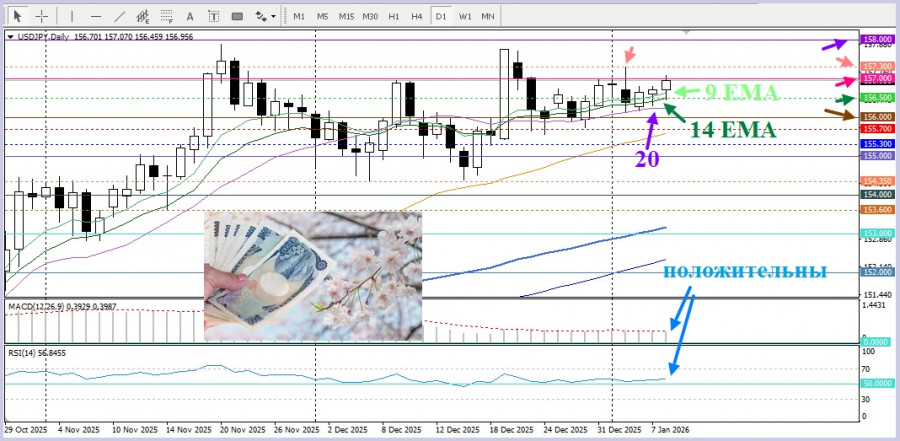The width and height of the screenshot is (900, 441).
Task: Switch chart to H1 timeframe
Action: [394, 16]
